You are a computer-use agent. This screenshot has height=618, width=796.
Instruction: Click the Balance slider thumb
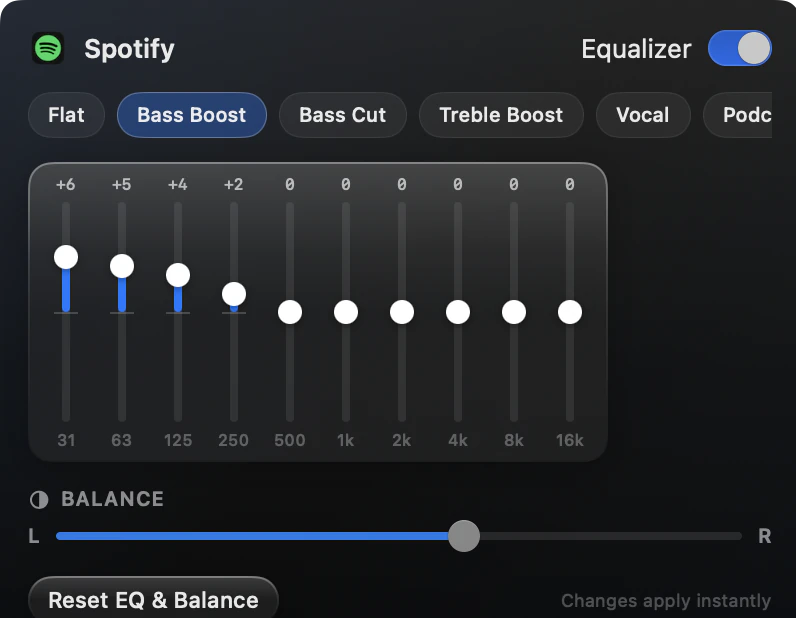coord(464,536)
